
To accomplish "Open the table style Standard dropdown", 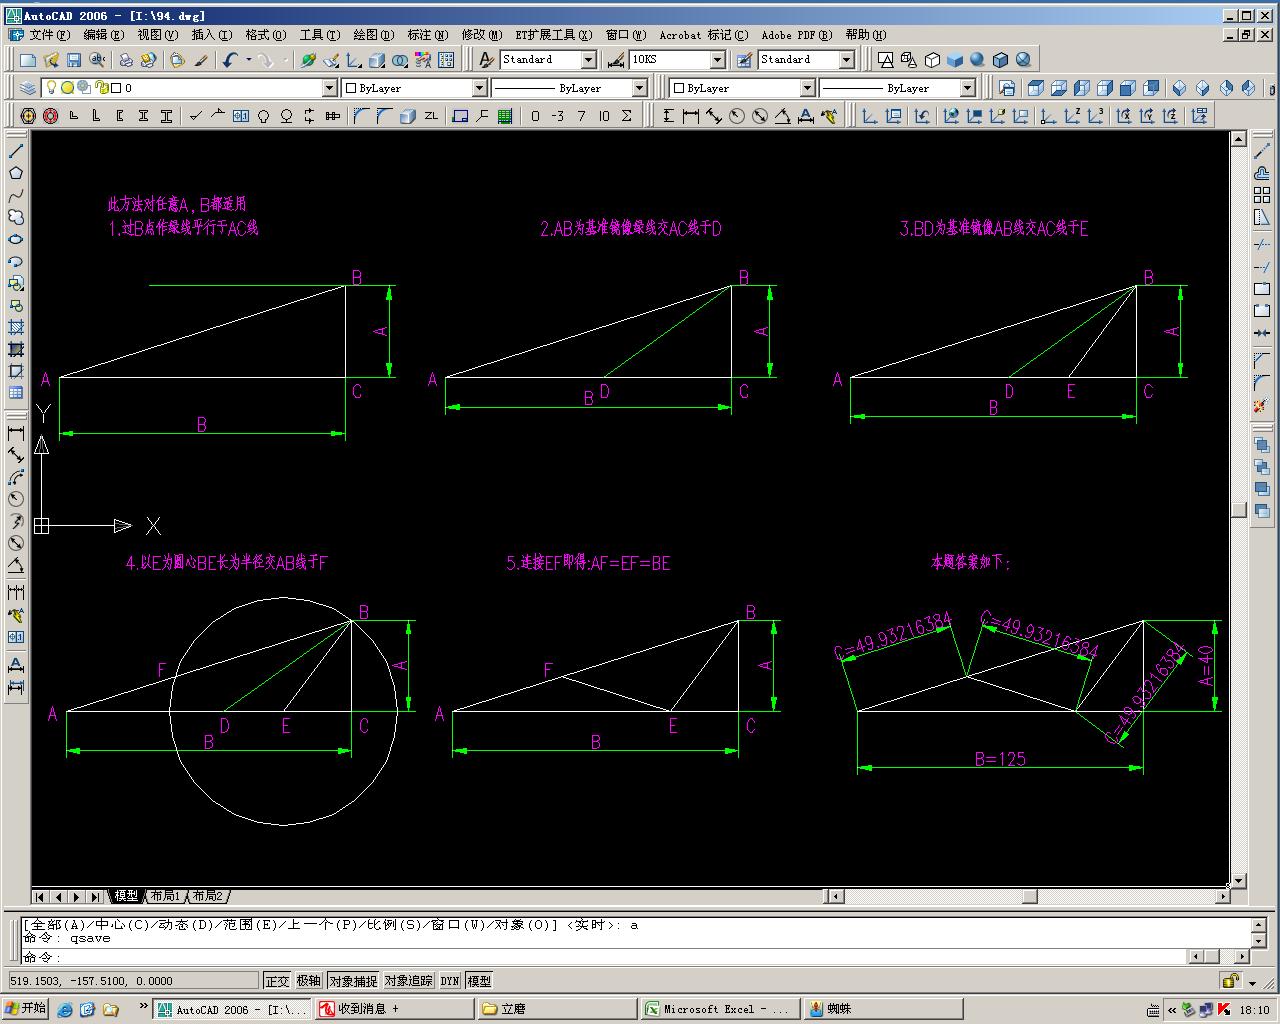I will 847,60.
